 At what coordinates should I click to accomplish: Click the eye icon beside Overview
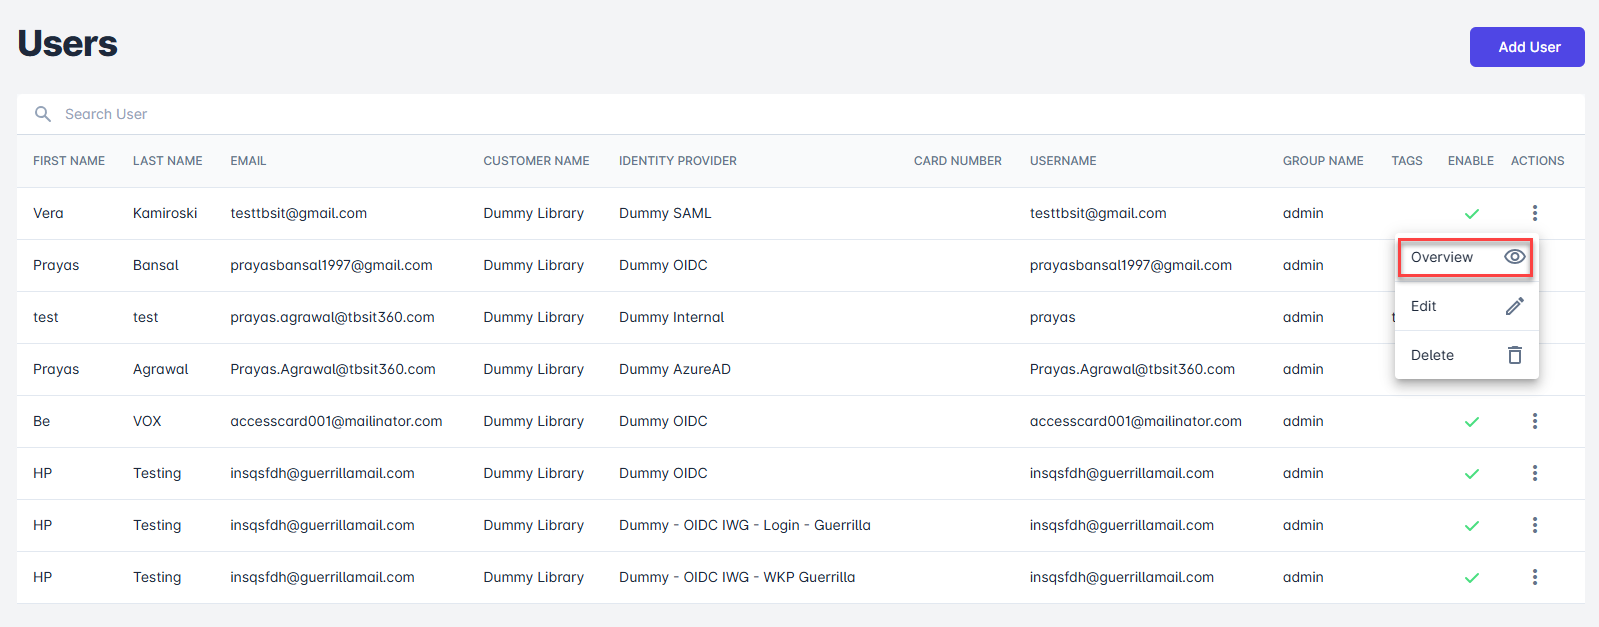pyautogui.click(x=1514, y=257)
